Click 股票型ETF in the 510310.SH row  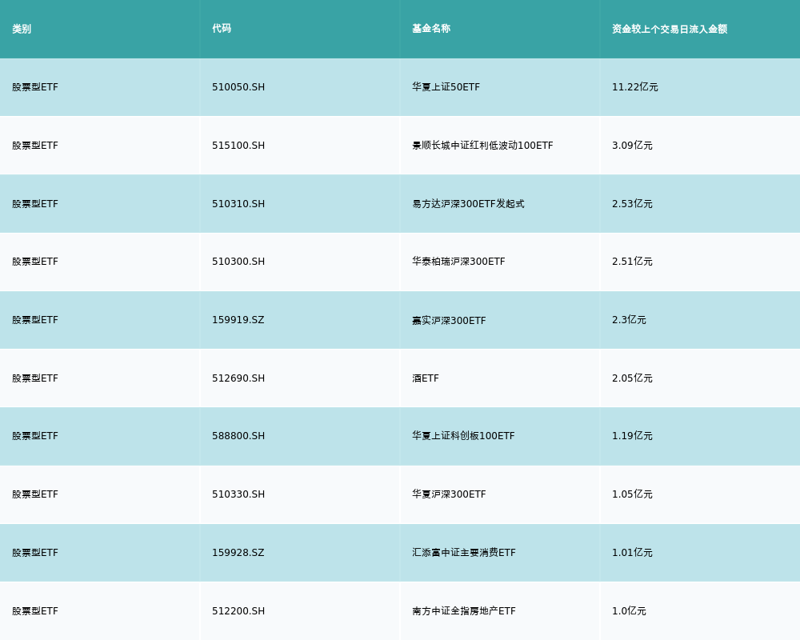click(35, 204)
